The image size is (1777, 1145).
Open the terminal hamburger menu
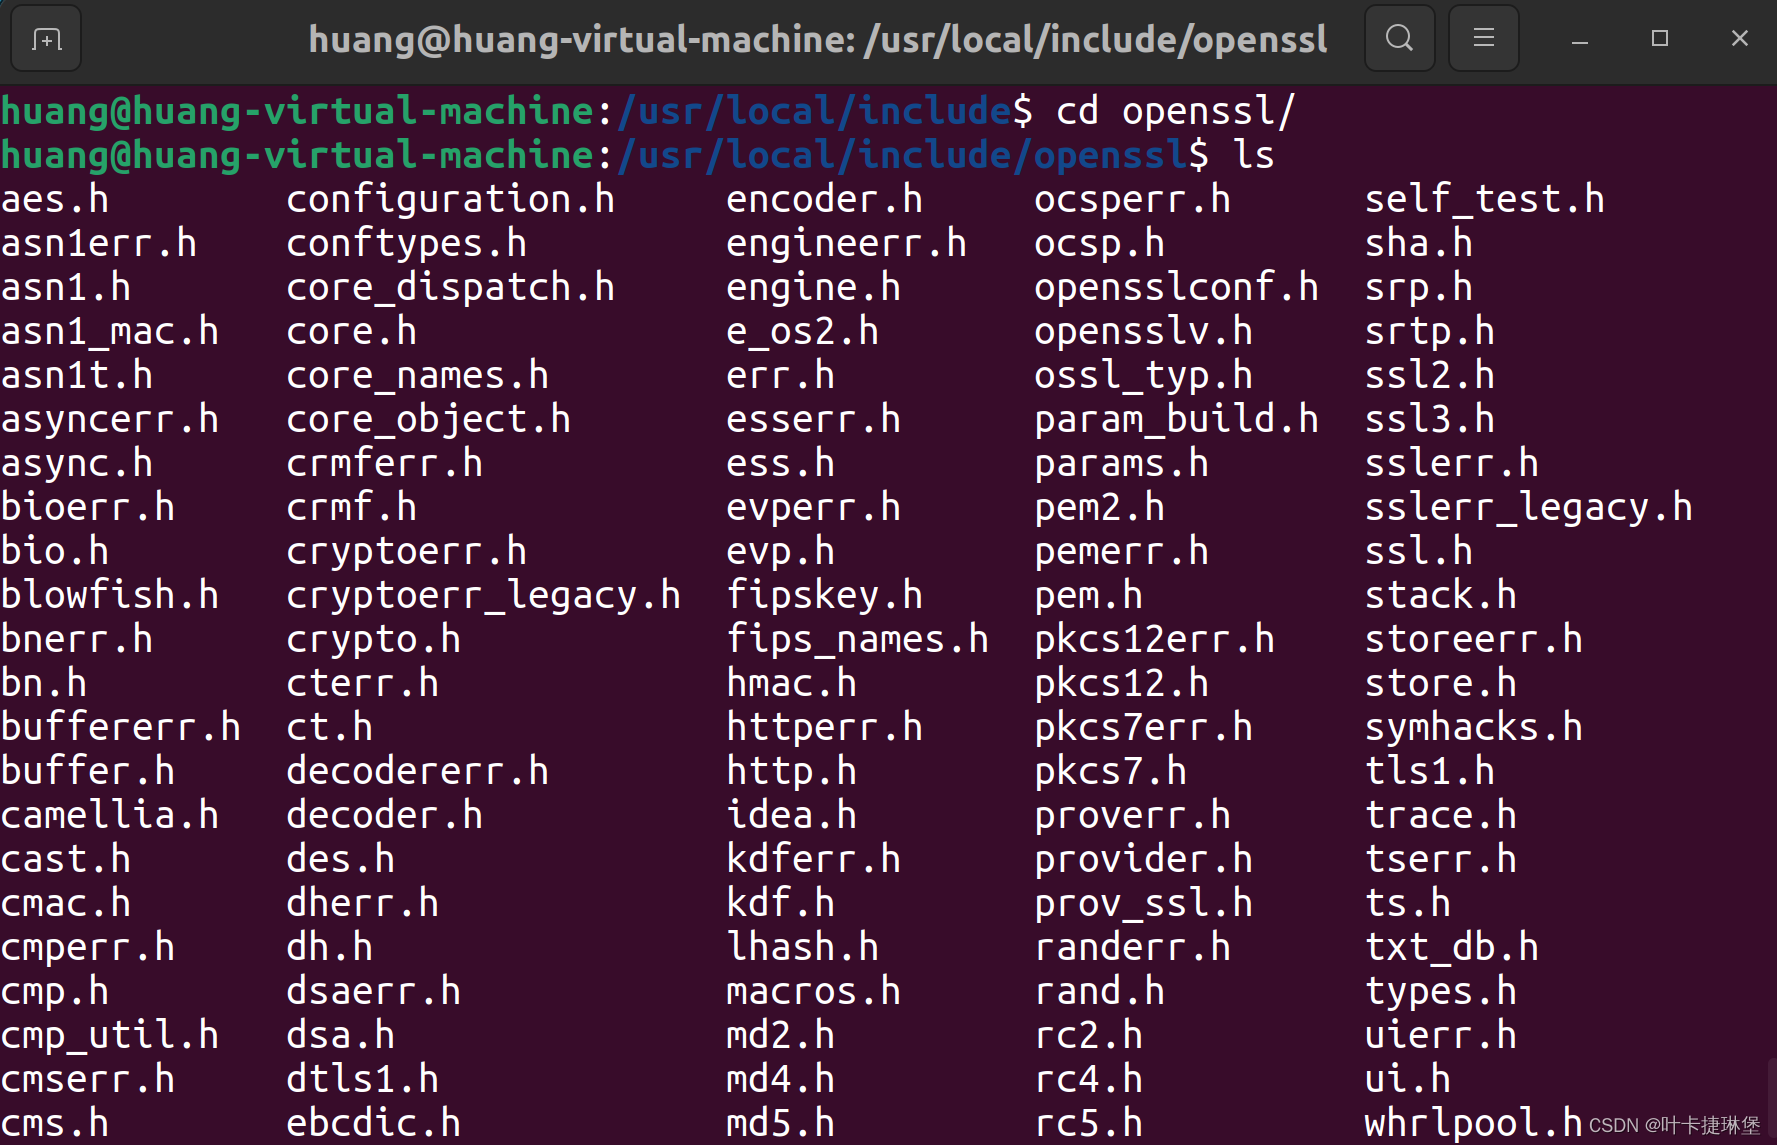coord(1483,39)
